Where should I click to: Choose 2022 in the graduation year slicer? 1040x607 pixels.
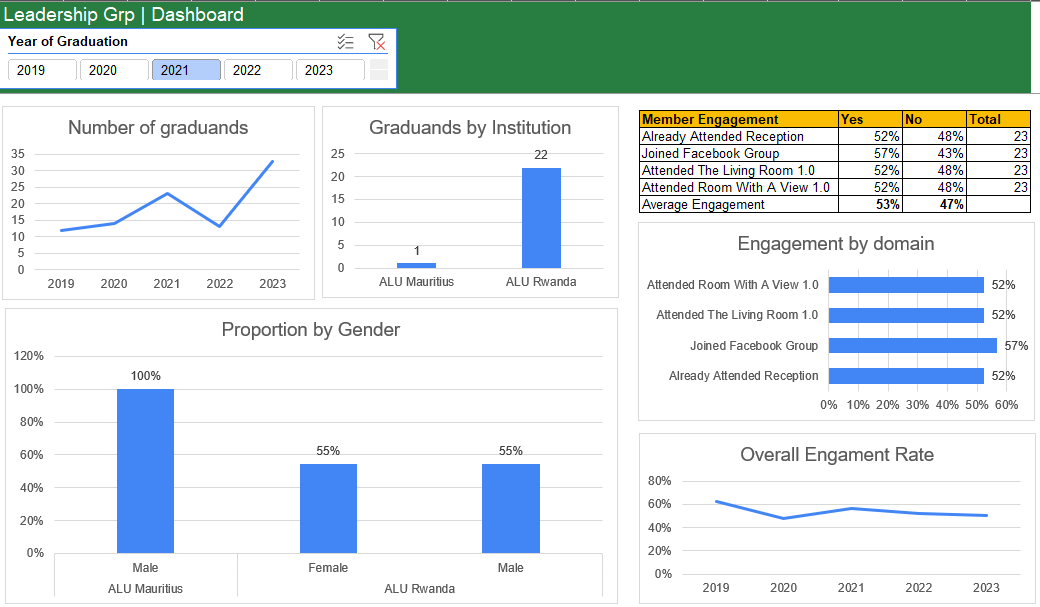[x=258, y=70]
